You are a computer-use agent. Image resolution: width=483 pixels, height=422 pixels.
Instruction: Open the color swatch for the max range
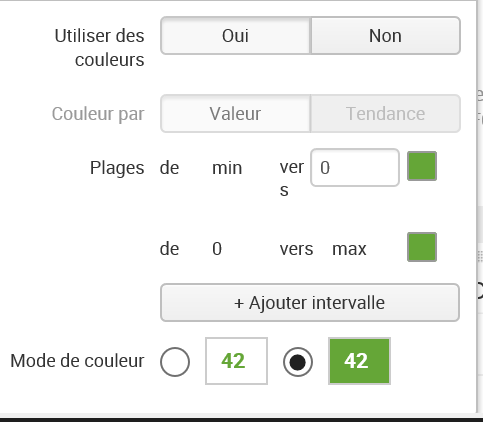coord(422,247)
